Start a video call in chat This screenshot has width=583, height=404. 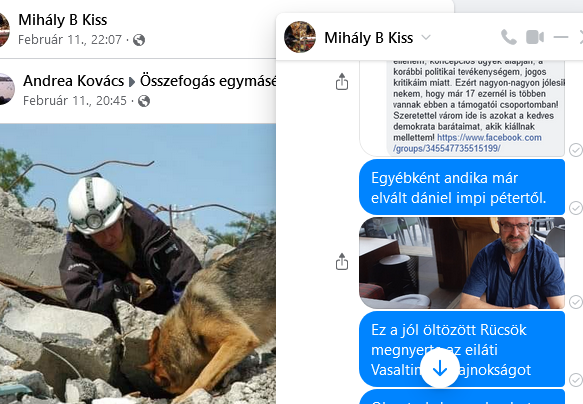535,37
